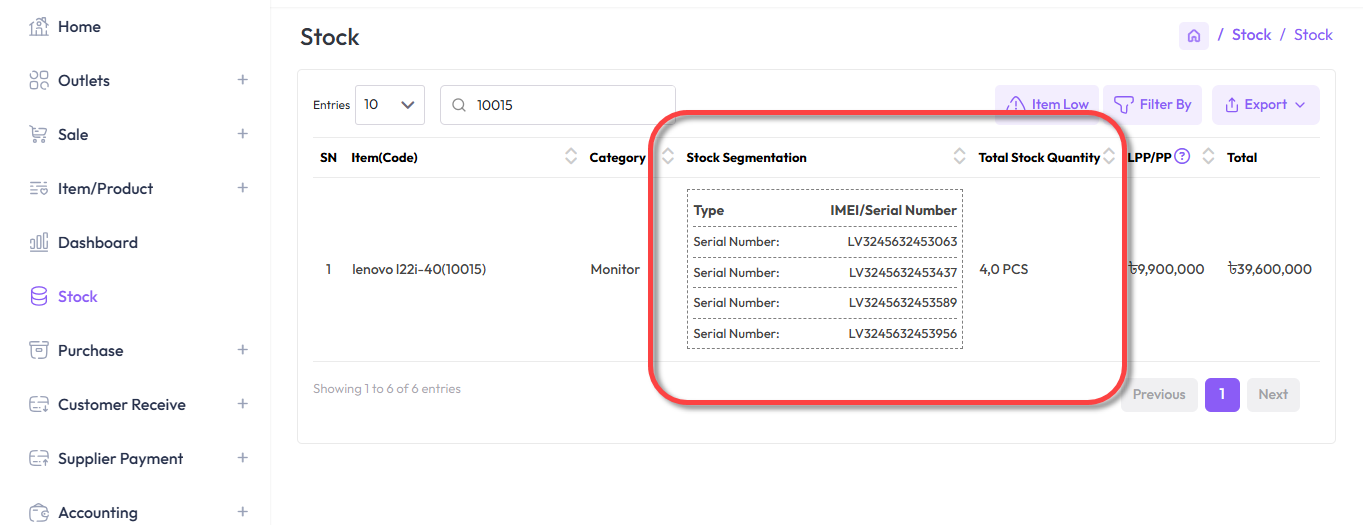The width and height of the screenshot is (1363, 525).
Task: Click the Purchase box icon
Action: click(x=39, y=351)
